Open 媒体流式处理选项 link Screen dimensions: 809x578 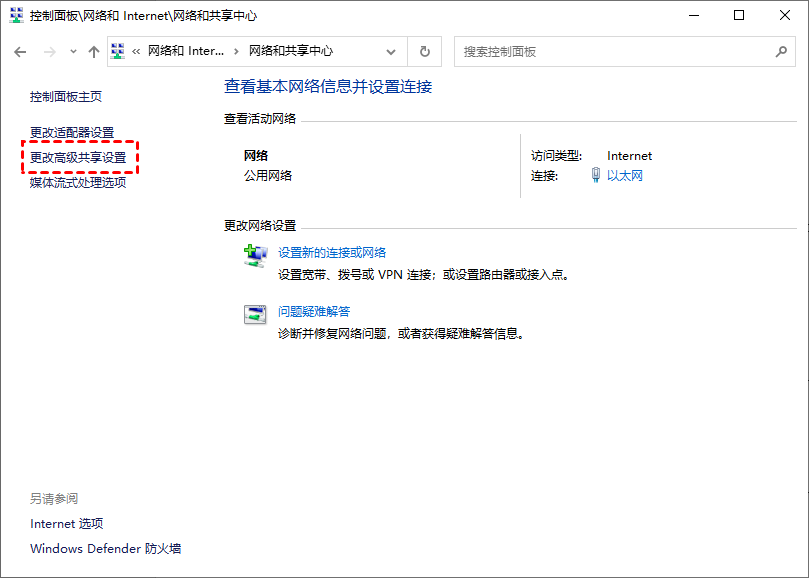[78, 182]
